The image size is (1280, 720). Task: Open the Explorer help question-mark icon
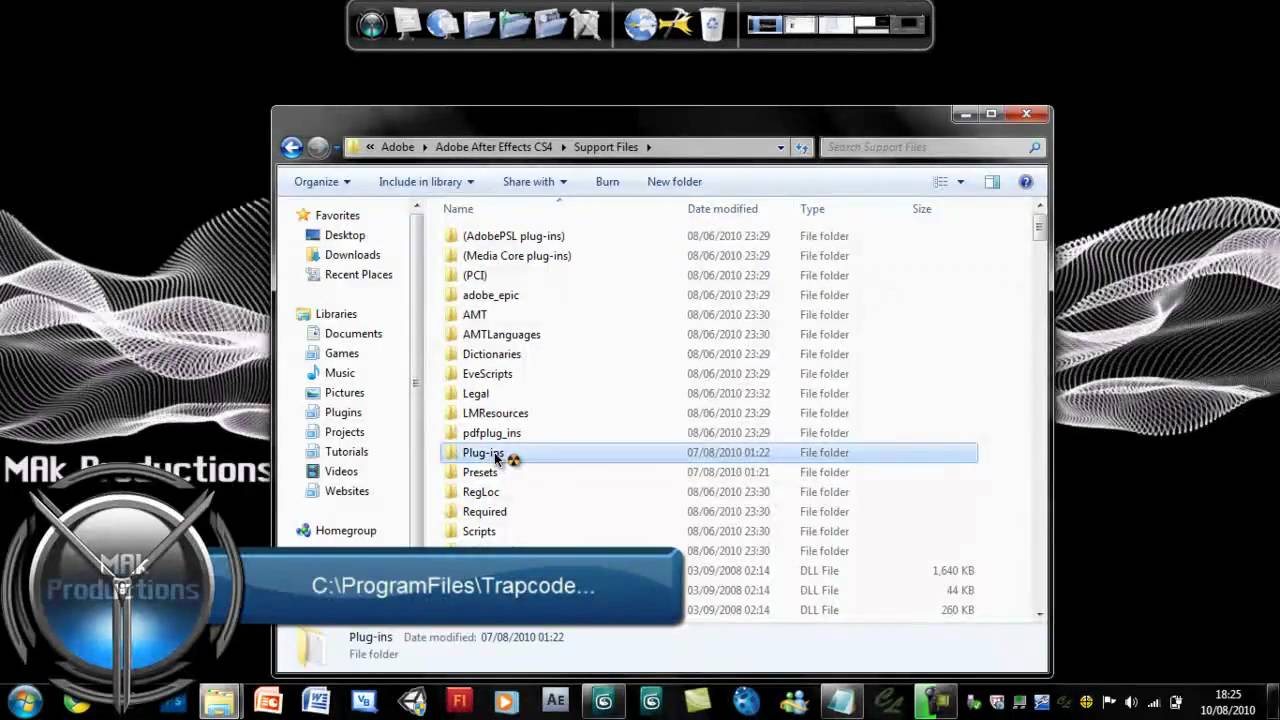1025,182
